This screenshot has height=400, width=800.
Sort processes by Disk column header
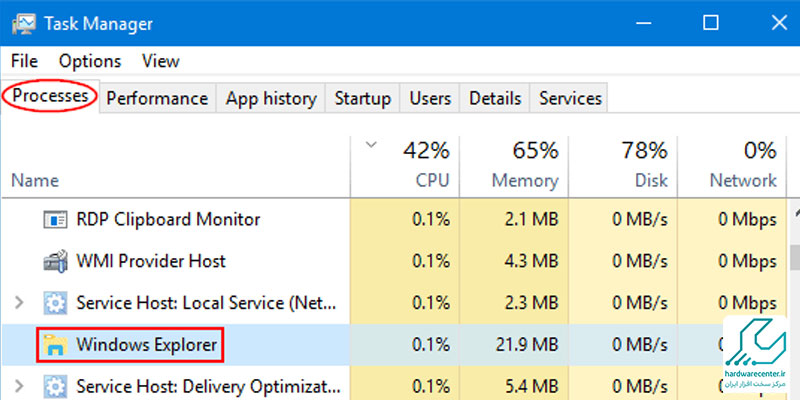(623, 166)
